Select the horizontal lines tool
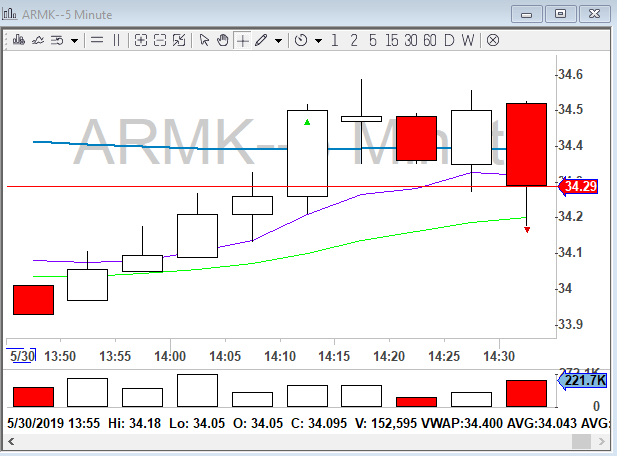Viewport: 617px width, 456px height. [97, 40]
